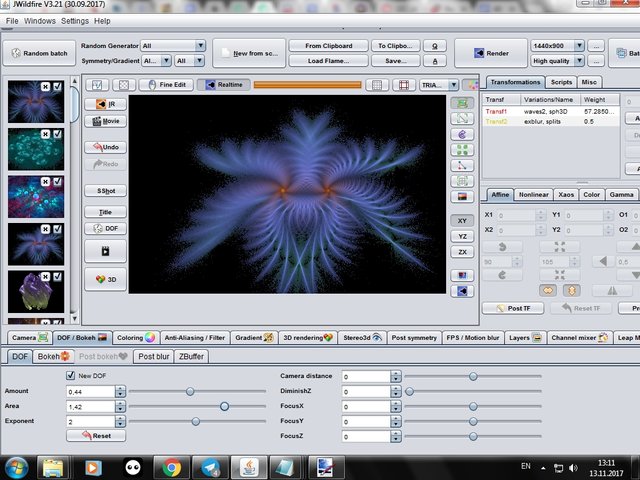Switch to the Nonlinear tab
The image size is (640, 480).
534,194
